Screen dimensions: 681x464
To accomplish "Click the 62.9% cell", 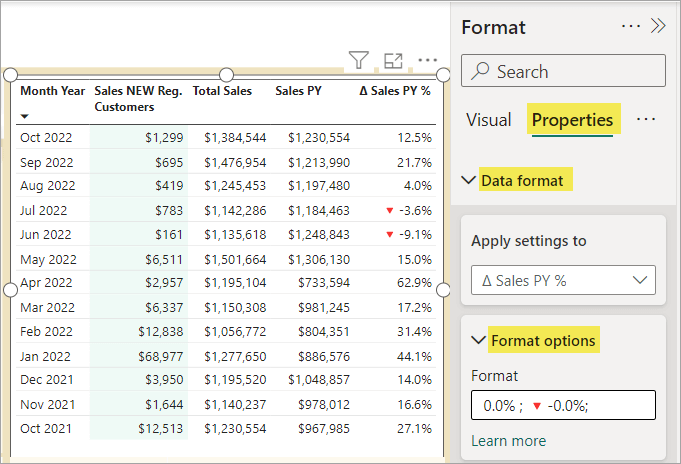I will tap(414, 283).
